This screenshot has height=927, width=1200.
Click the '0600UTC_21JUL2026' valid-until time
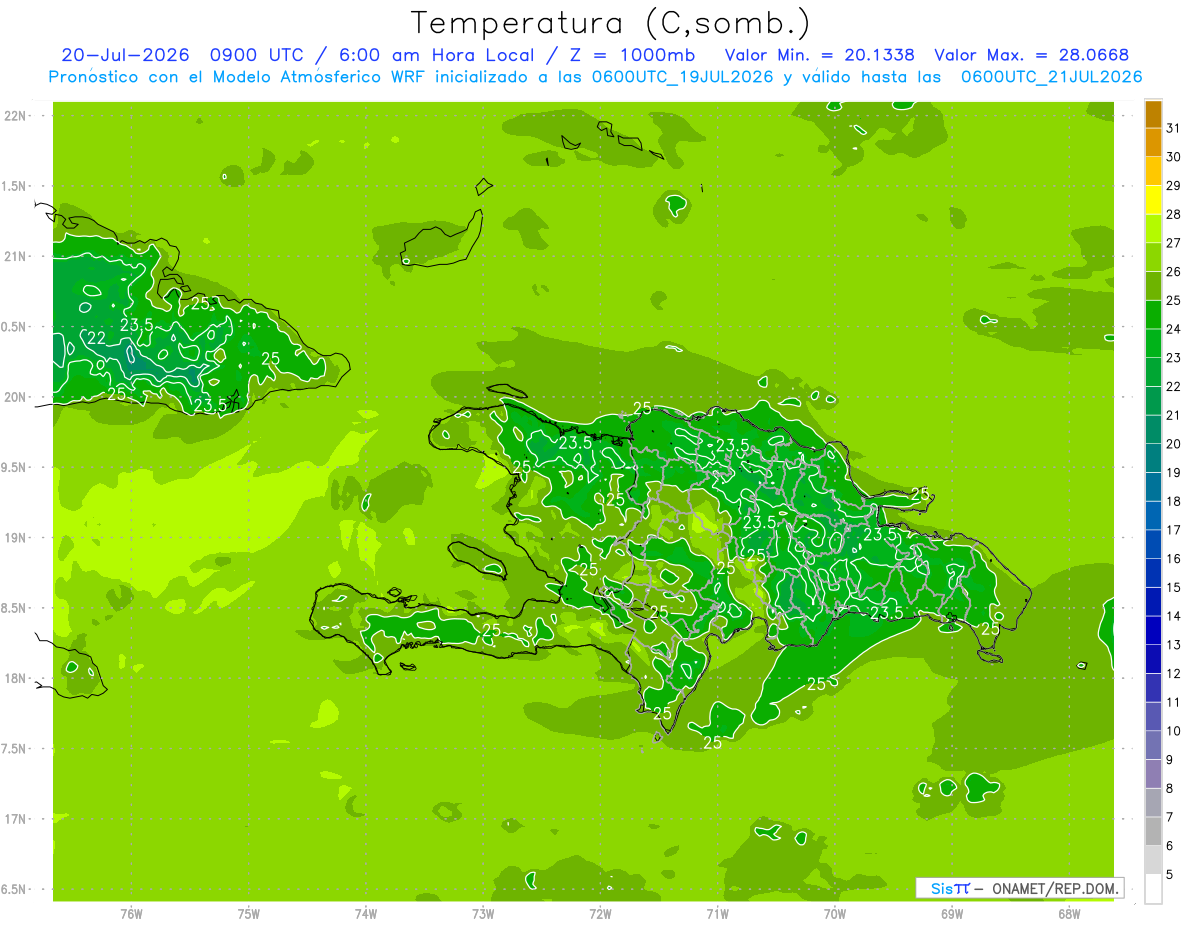click(1050, 77)
